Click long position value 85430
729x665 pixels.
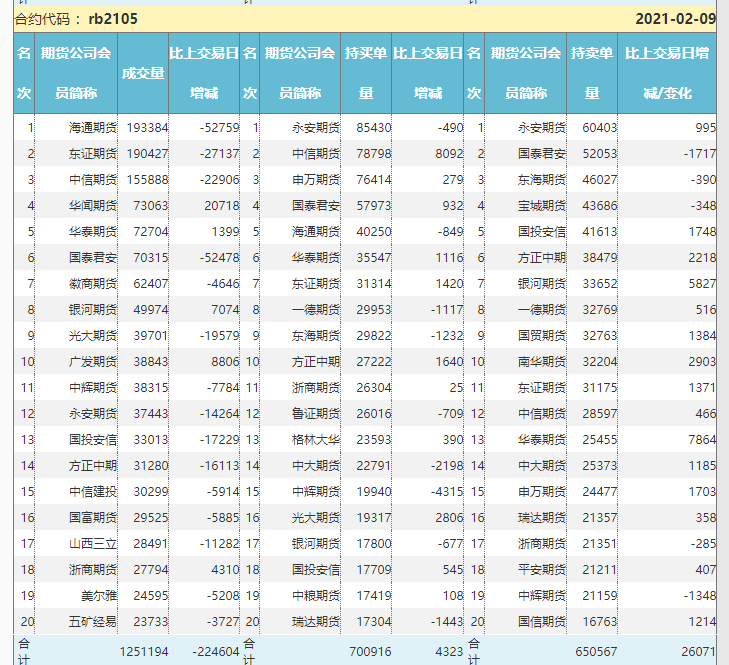(x=374, y=127)
